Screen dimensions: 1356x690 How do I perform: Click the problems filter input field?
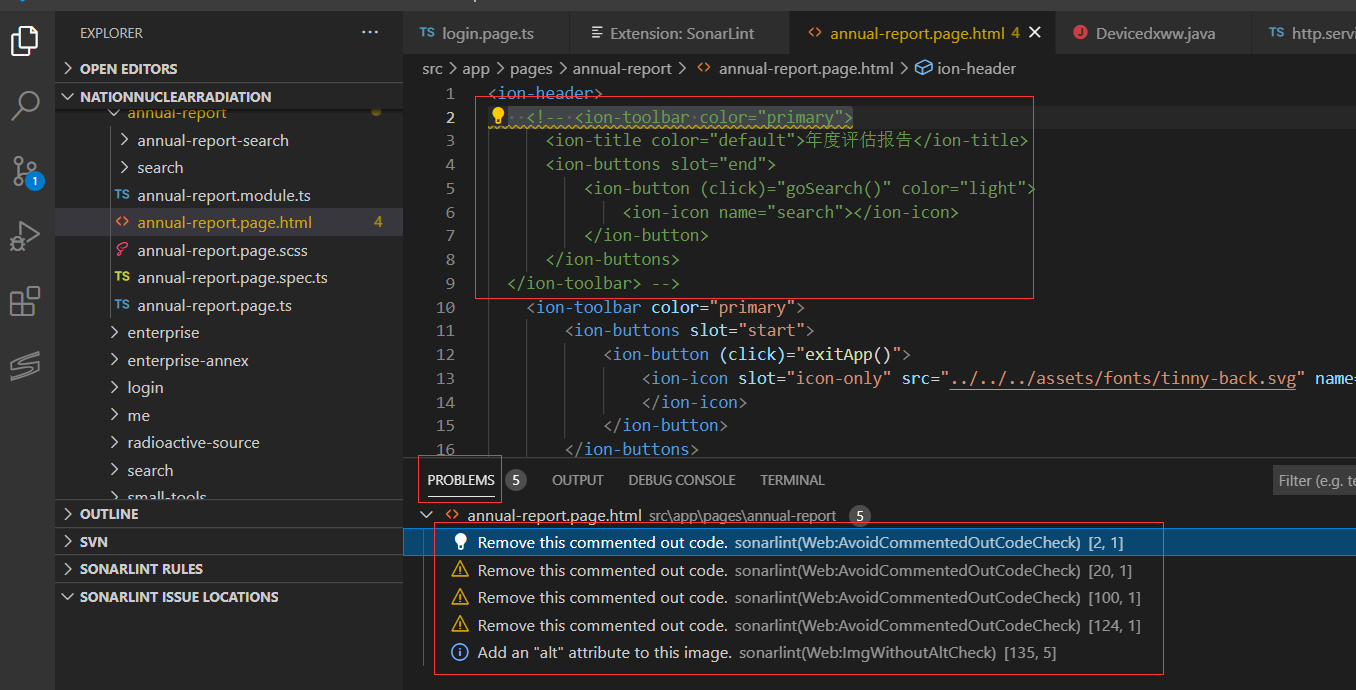(1314, 481)
